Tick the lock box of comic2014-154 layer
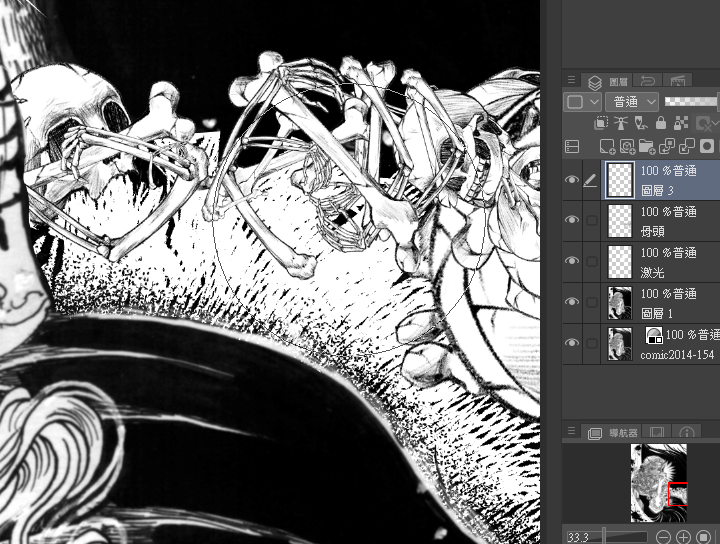This screenshot has width=720, height=544. pos(592,343)
